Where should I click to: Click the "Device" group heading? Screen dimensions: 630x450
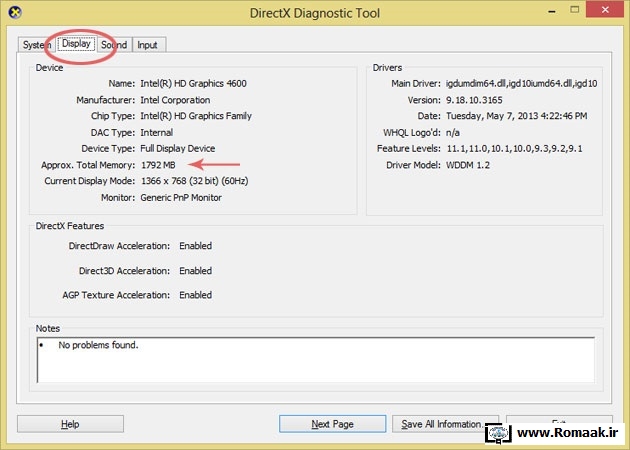pos(49,68)
